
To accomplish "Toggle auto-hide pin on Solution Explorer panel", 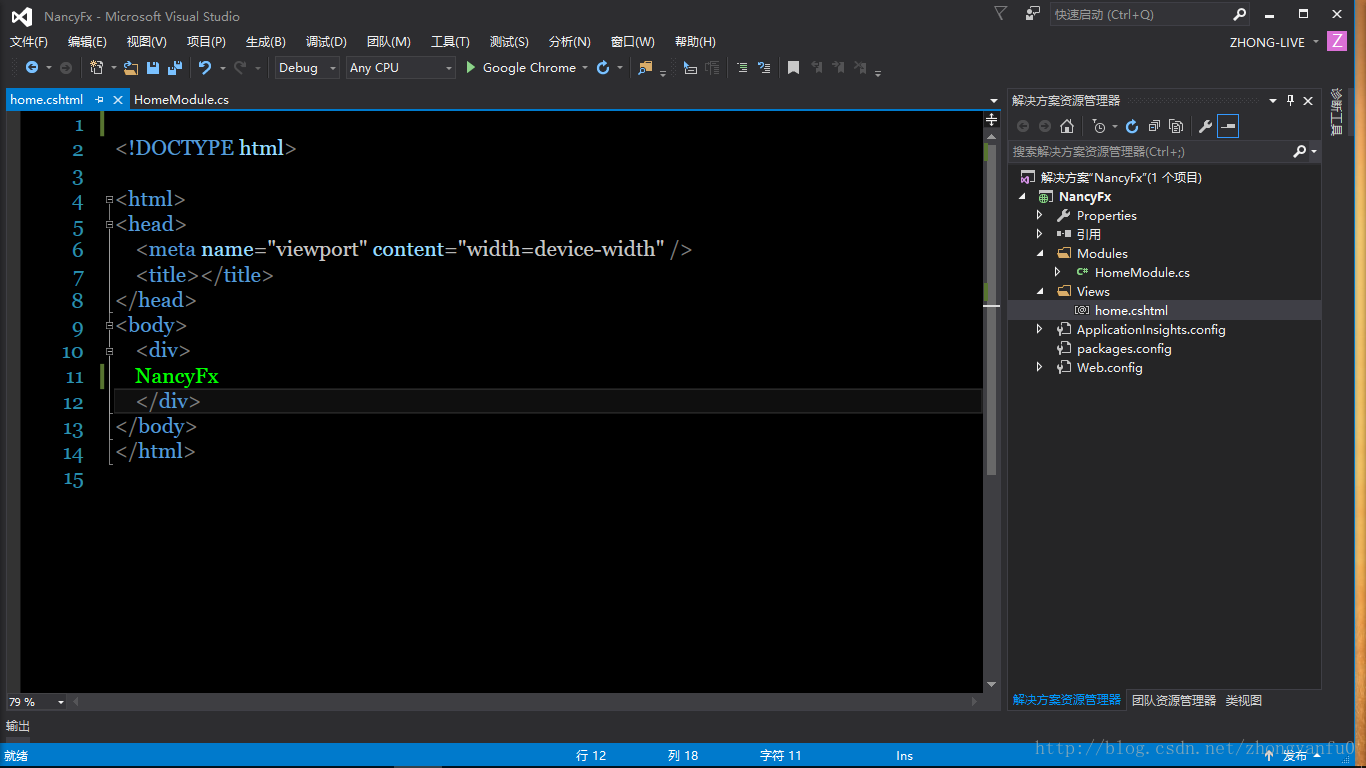I will click(x=1290, y=100).
